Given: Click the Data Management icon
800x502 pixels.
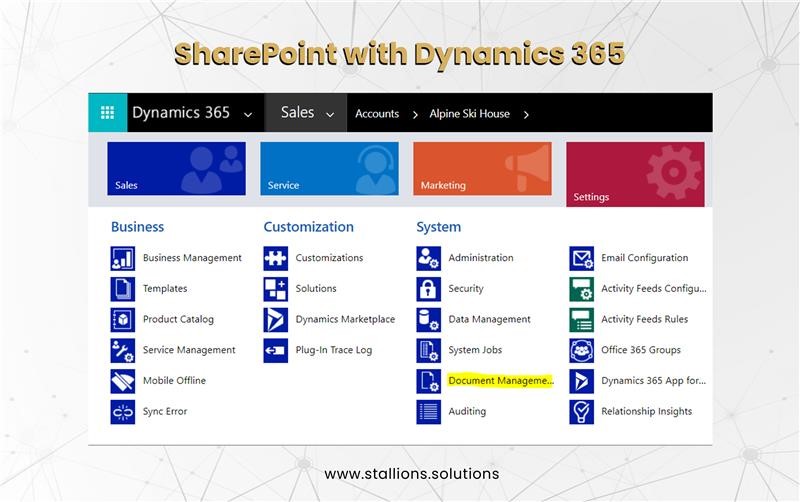Looking at the screenshot, I should 429,319.
